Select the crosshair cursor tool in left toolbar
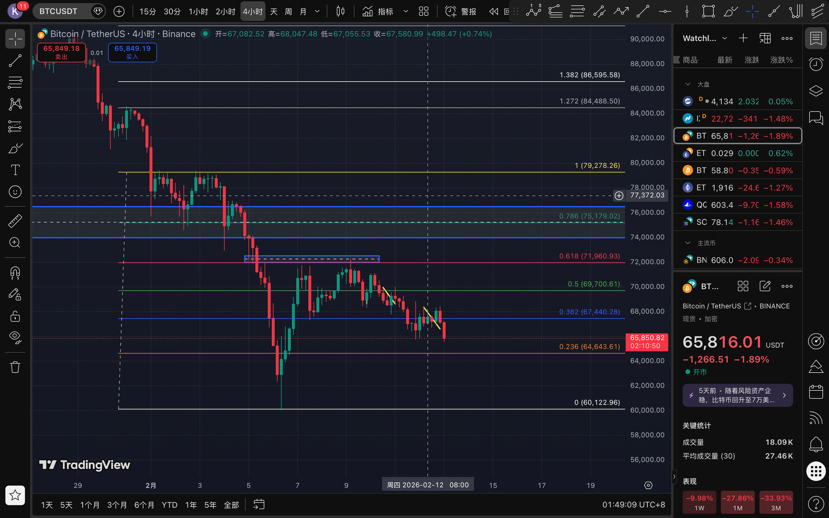Viewport: 829px width, 518px height. click(x=15, y=39)
